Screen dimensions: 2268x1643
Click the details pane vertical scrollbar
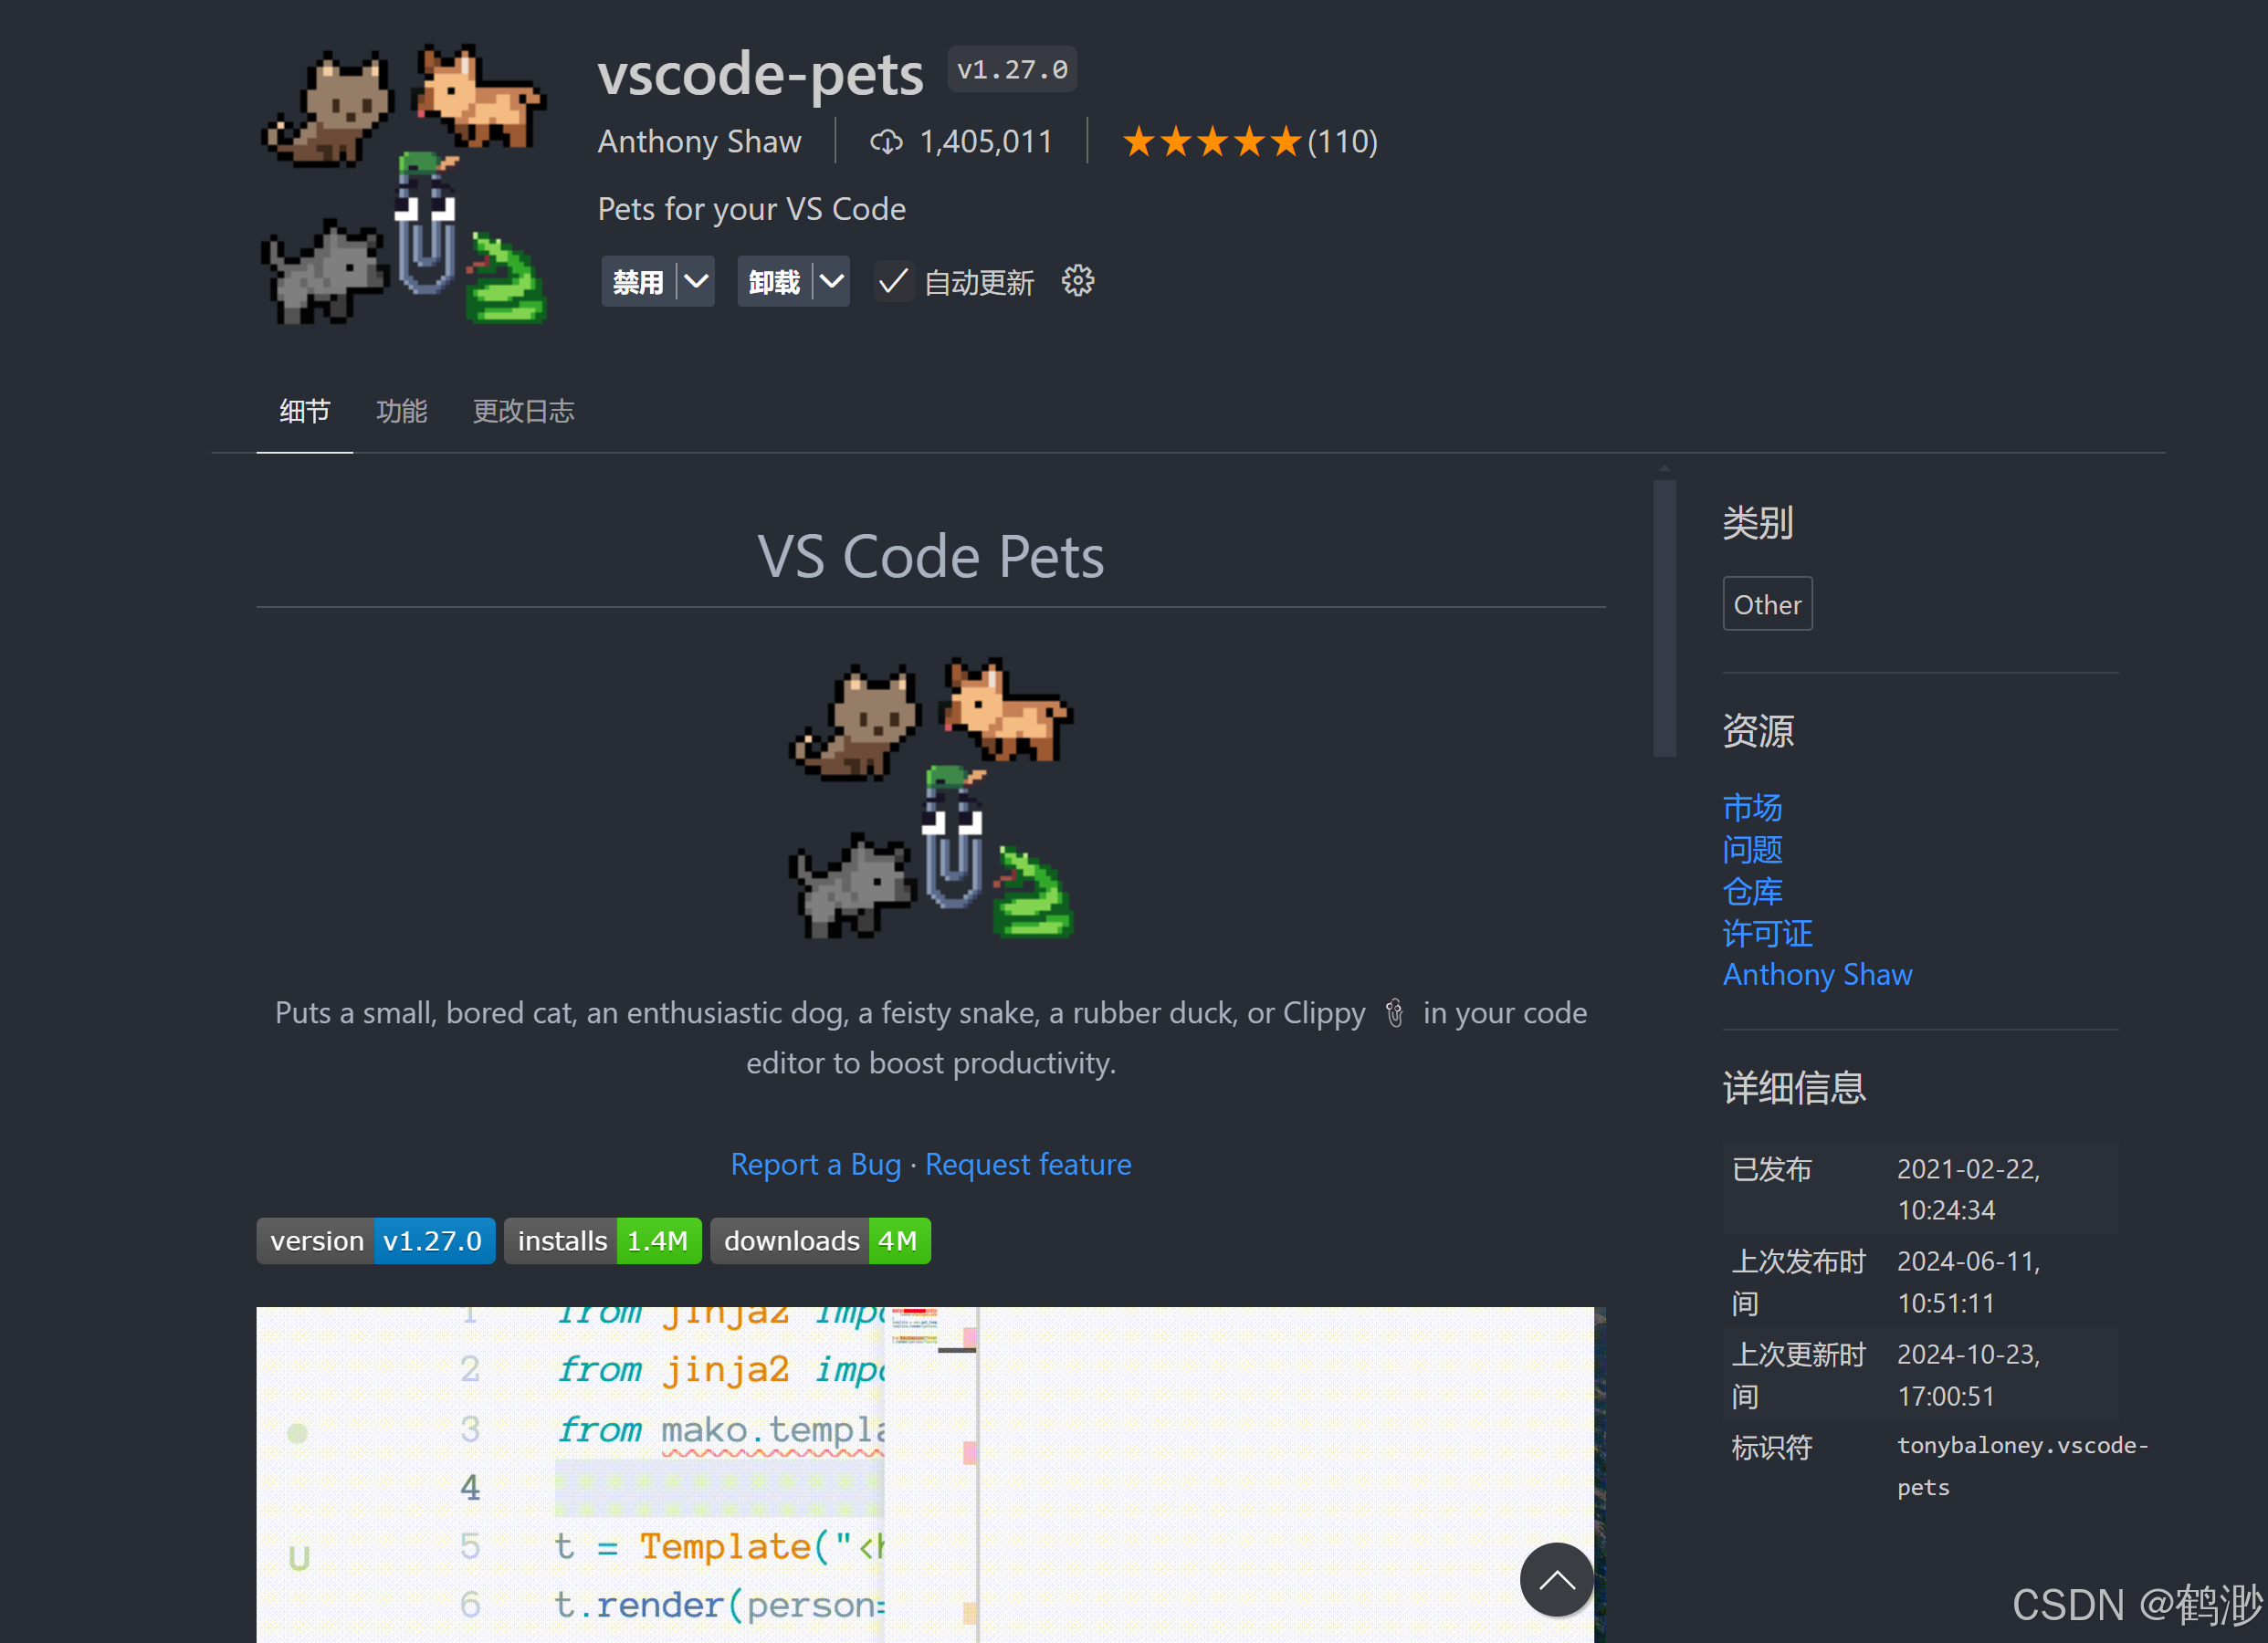1664,618
